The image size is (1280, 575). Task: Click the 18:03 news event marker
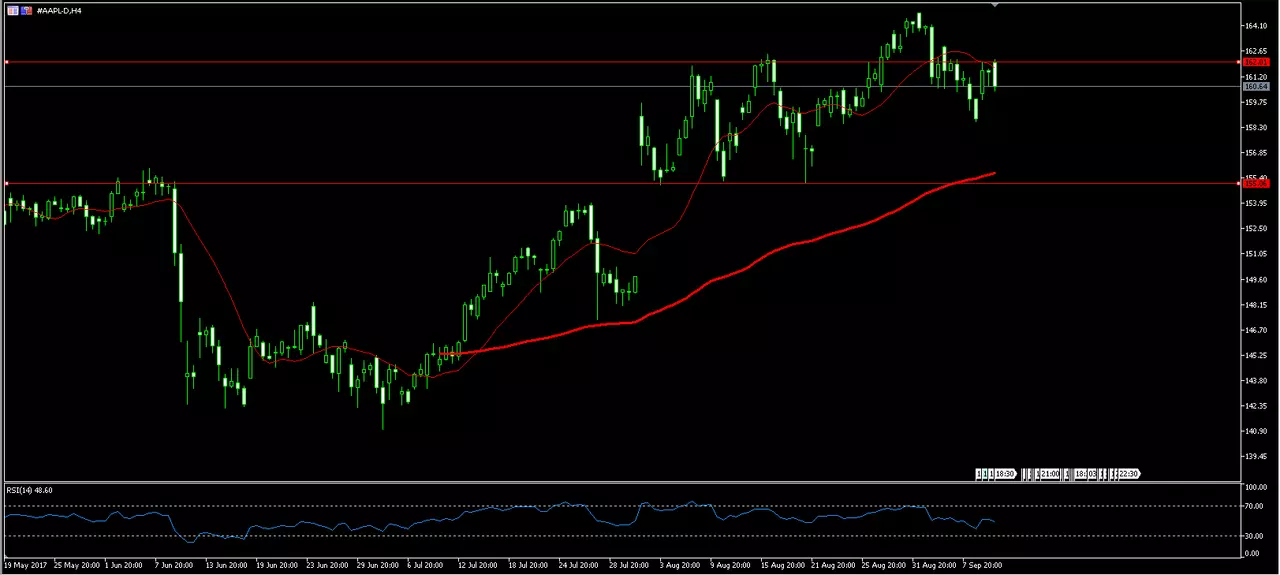pyautogui.click(x=1085, y=474)
